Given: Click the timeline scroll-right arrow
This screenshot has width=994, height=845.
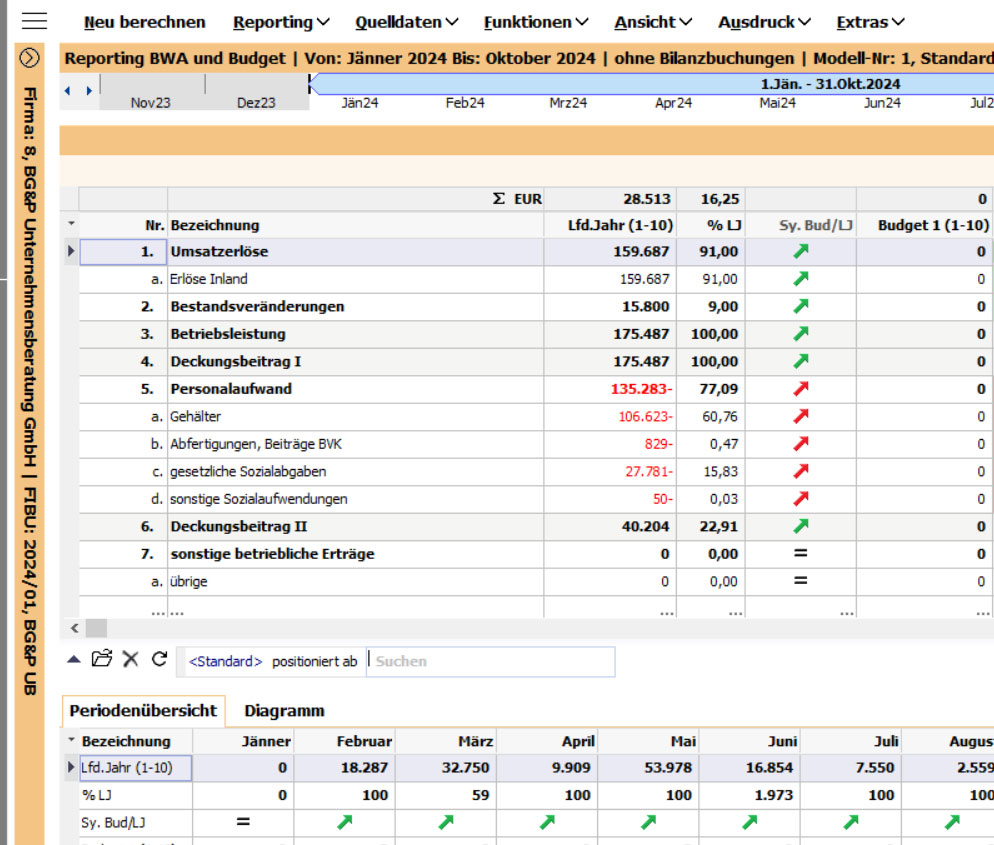Looking at the screenshot, I should (88, 91).
